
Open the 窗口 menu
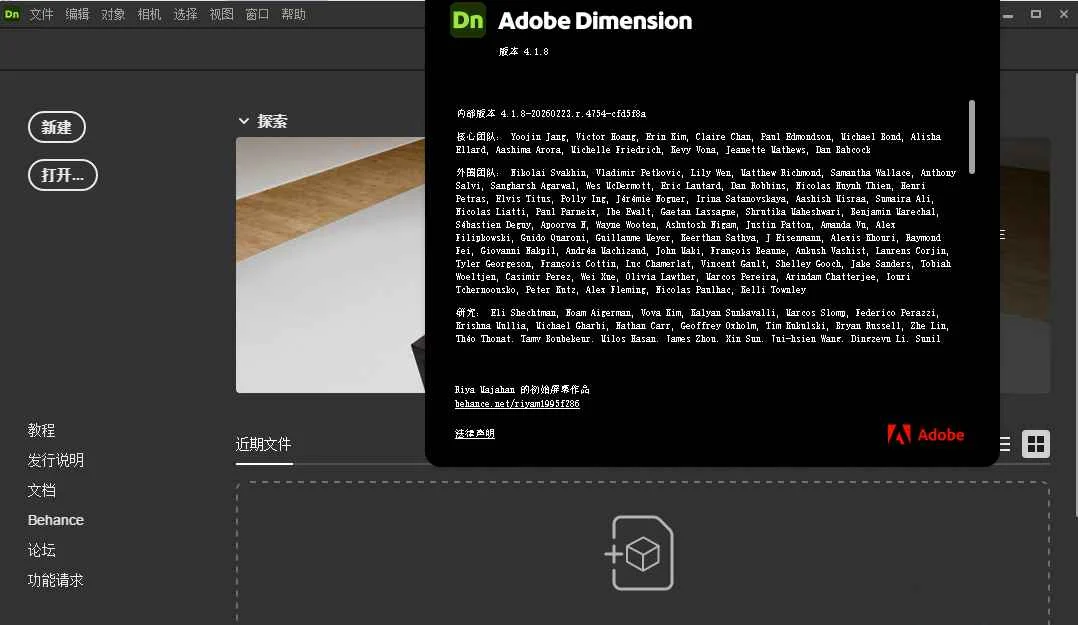[257, 14]
